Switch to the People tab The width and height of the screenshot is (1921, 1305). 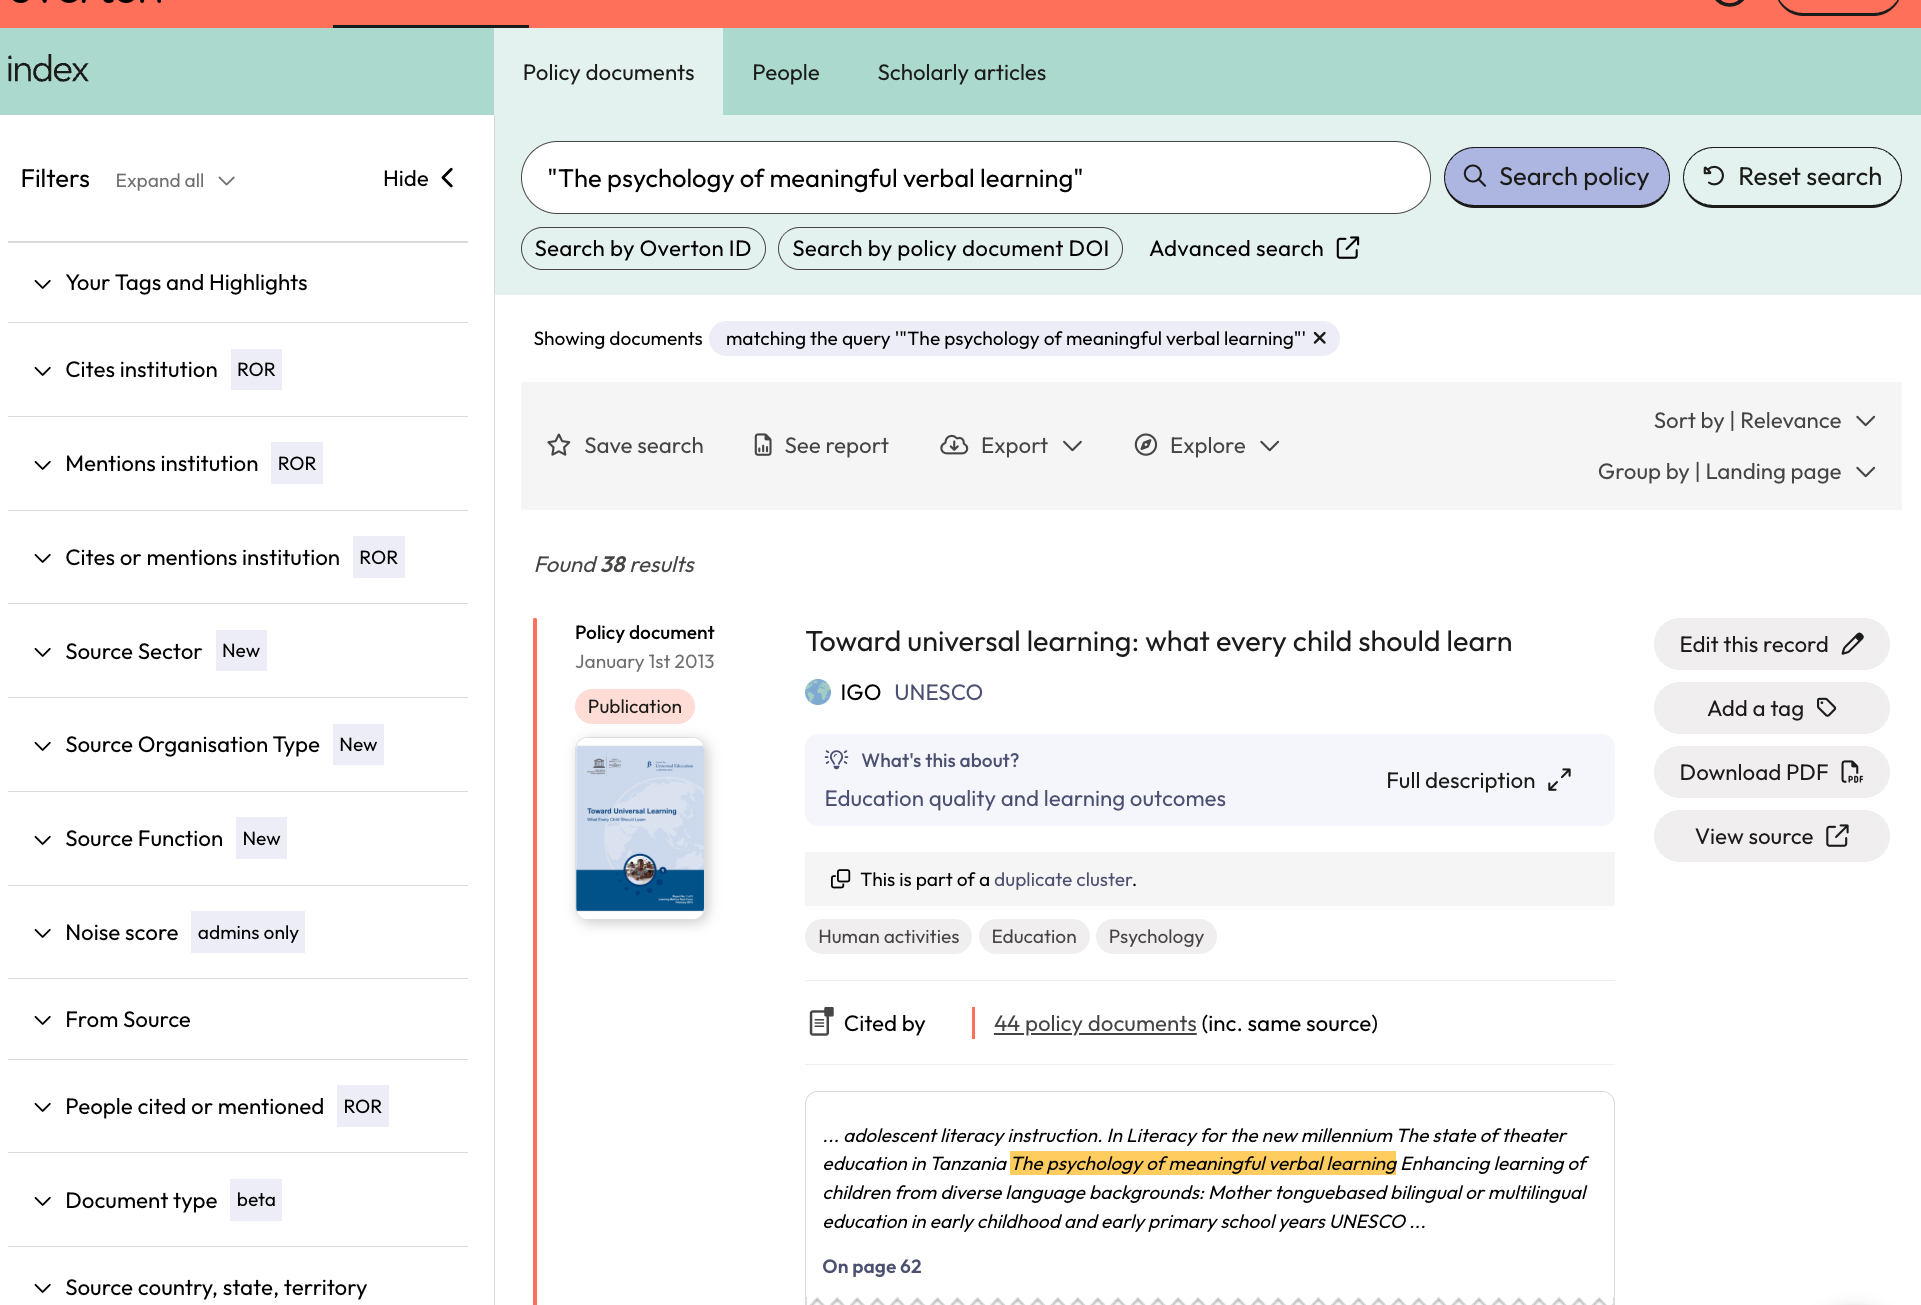click(x=786, y=72)
